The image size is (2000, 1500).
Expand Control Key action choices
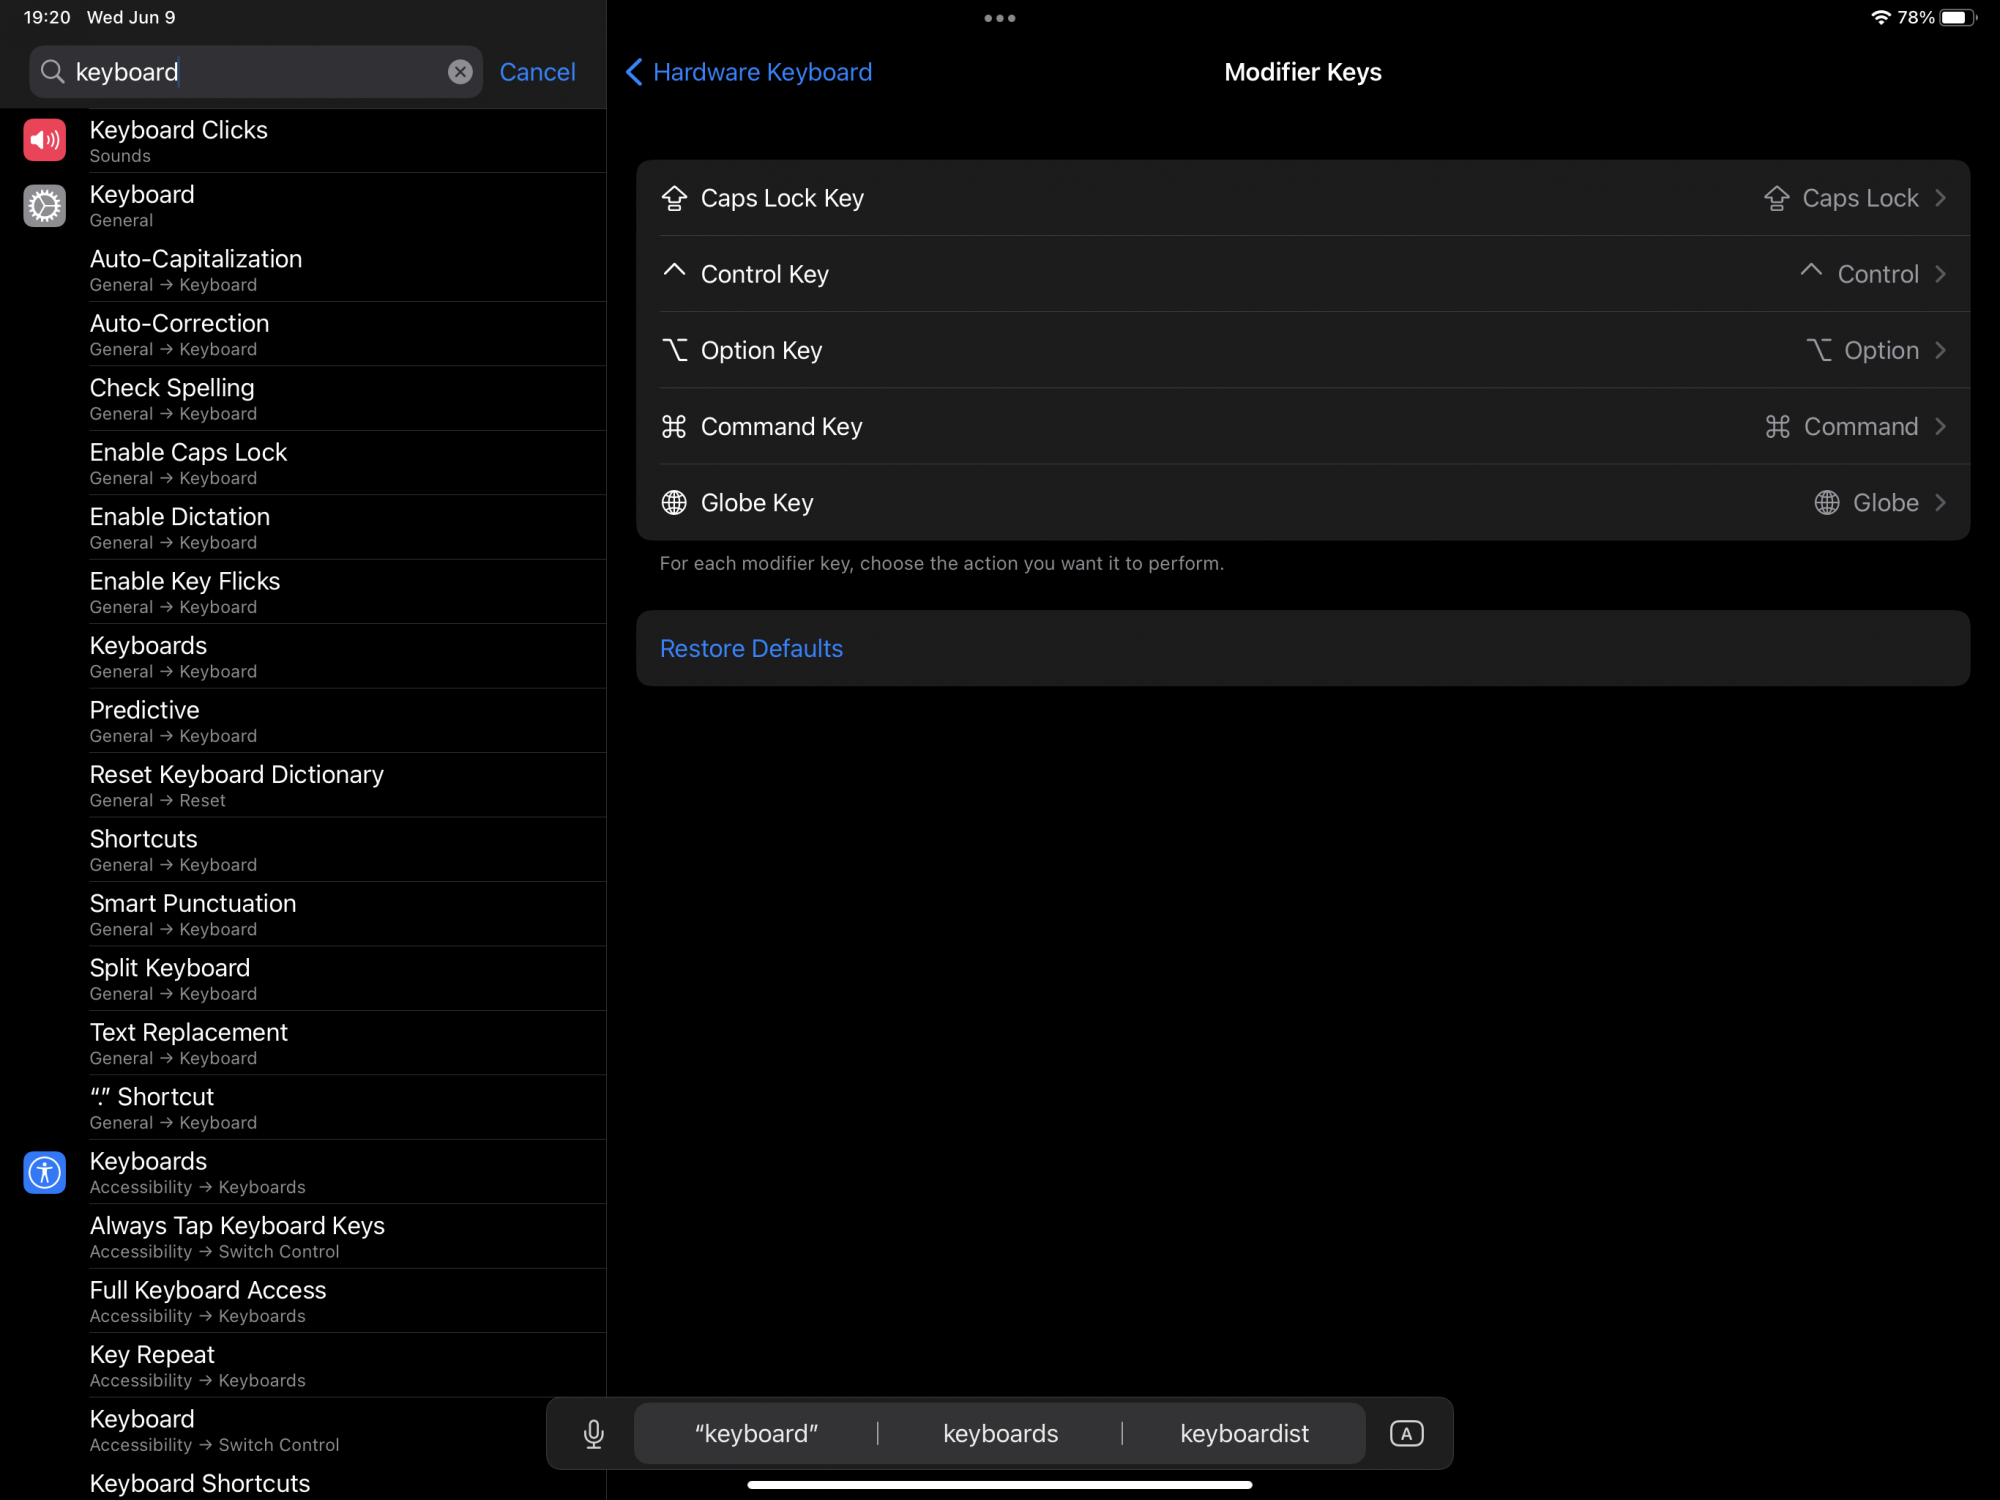pos(1302,274)
